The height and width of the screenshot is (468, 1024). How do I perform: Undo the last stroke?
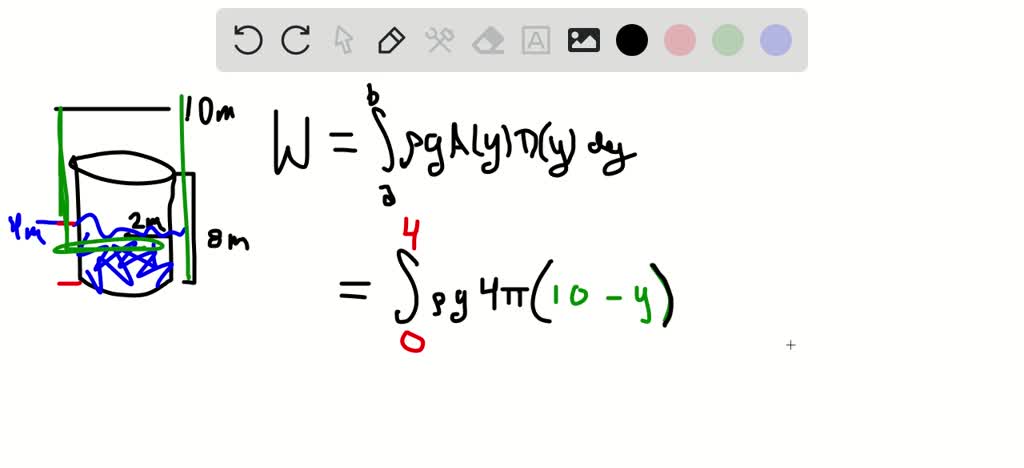(248, 40)
